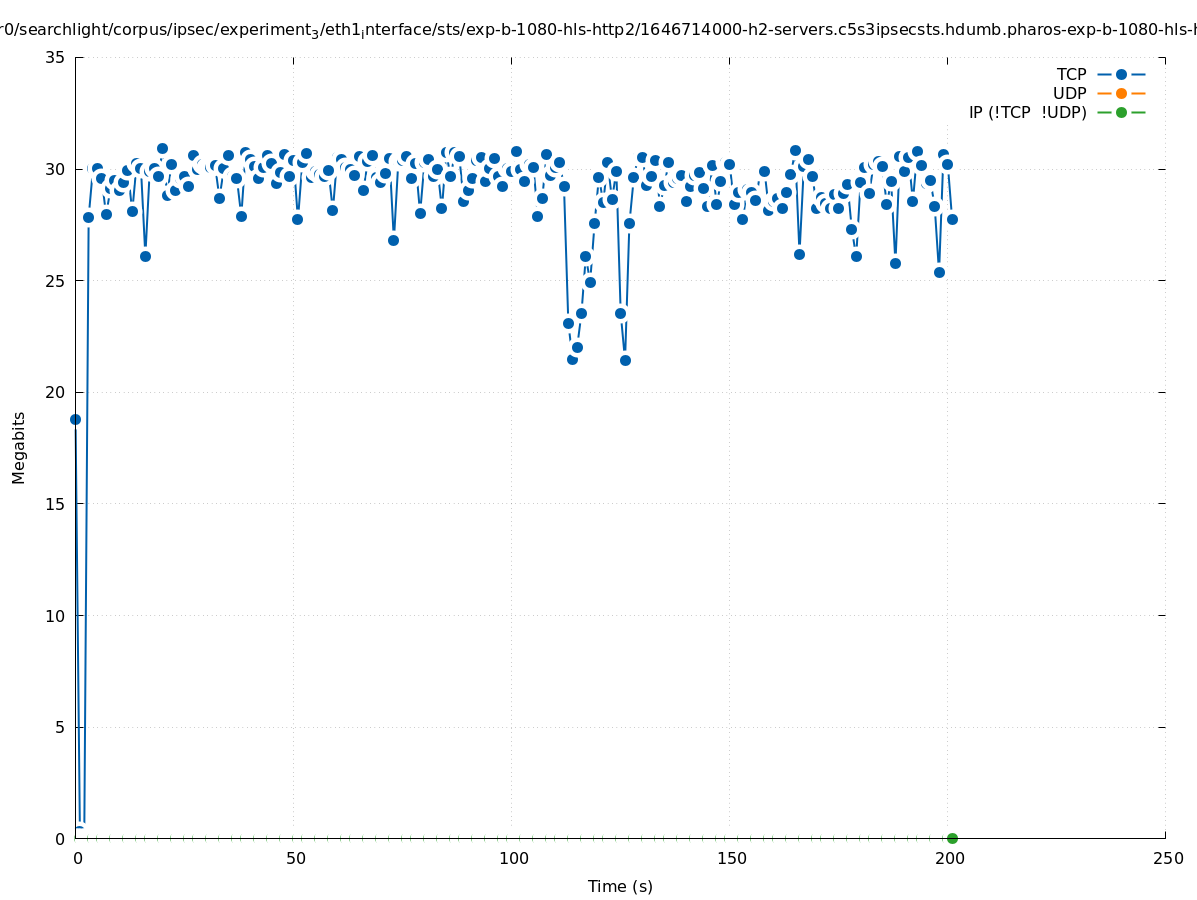Click the first TCP data point at time zero

[x=75, y=419]
